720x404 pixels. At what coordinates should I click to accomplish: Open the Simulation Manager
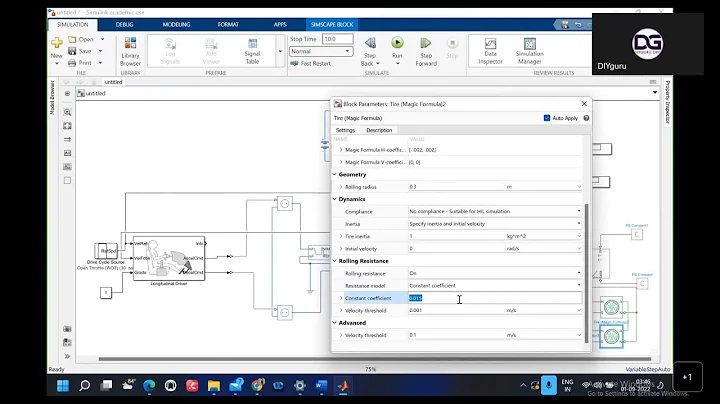coord(529,51)
